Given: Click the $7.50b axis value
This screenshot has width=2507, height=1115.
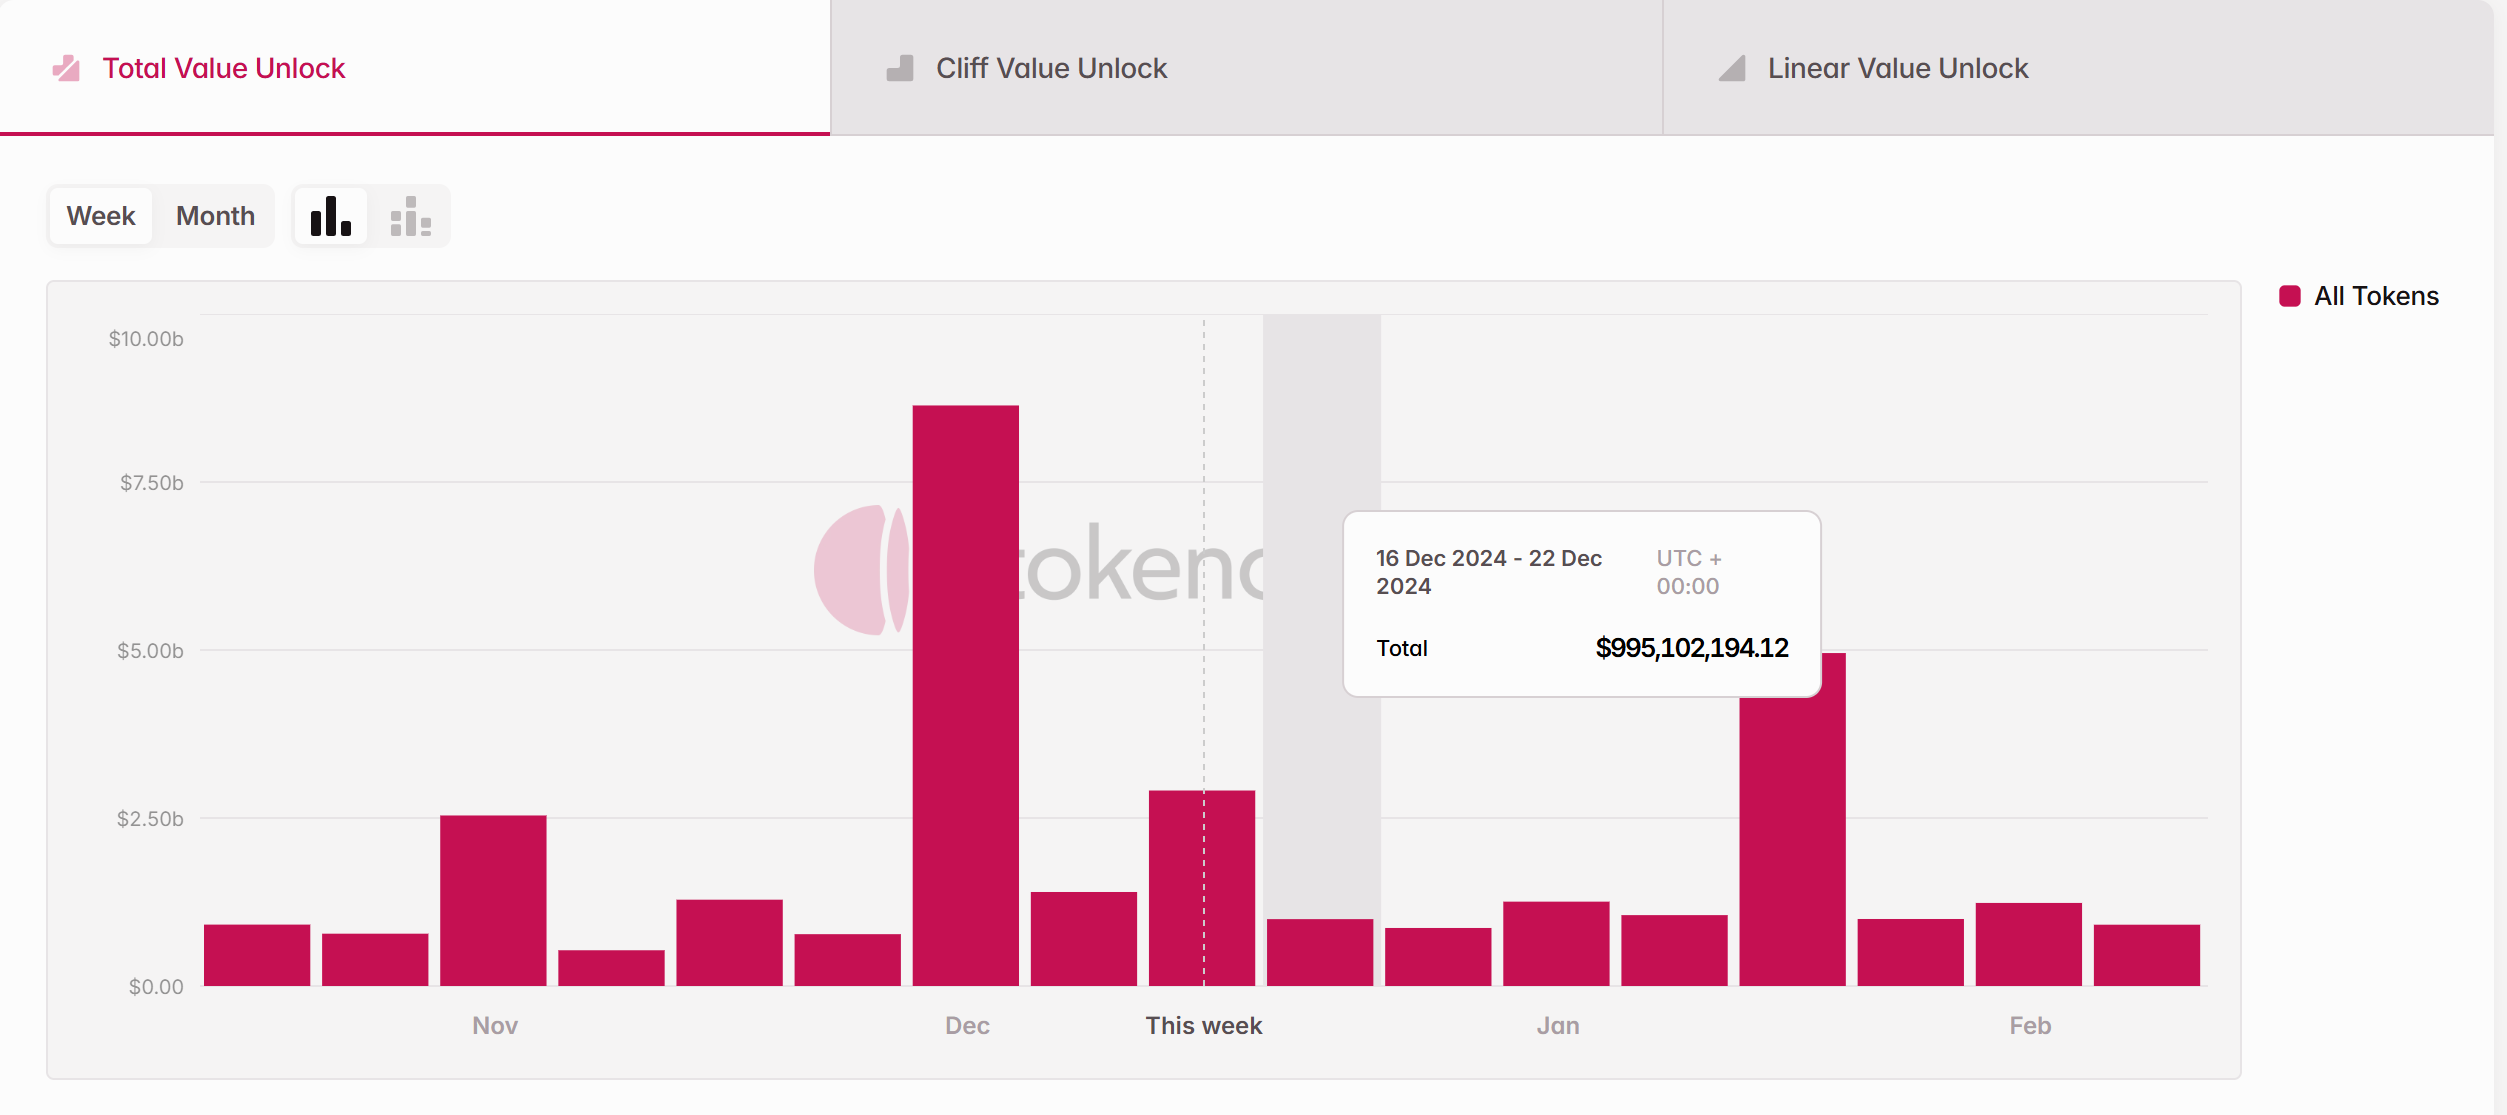Looking at the screenshot, I should (x=152, y=483).
